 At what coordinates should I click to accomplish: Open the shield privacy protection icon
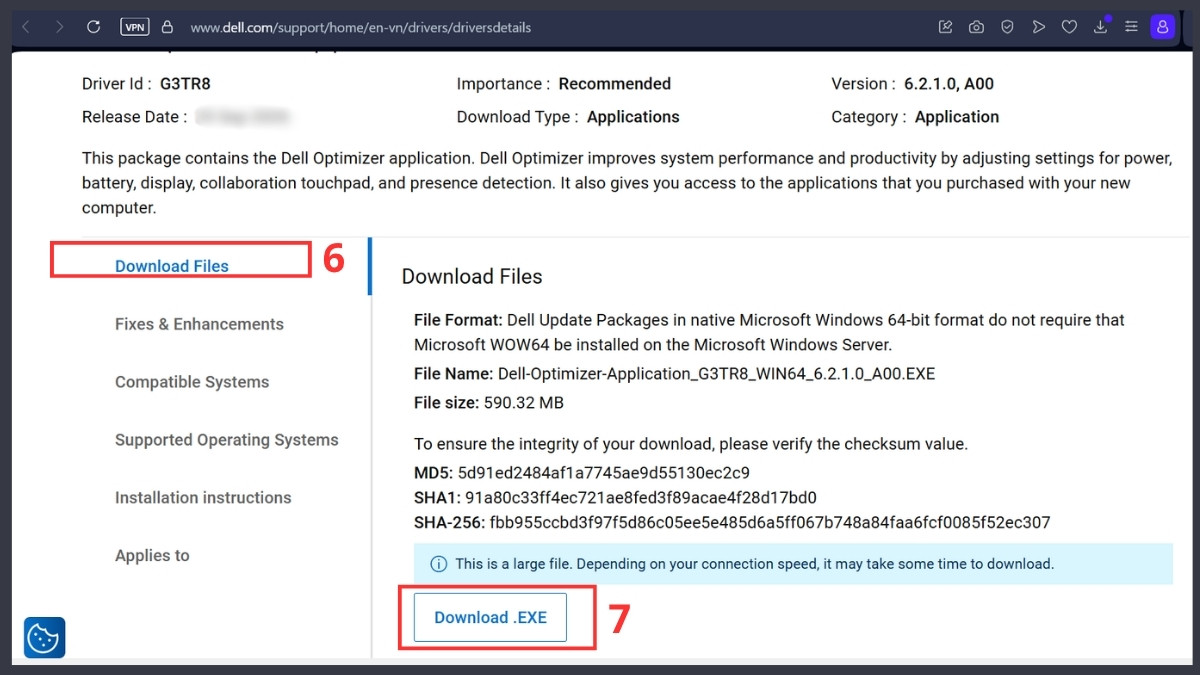(1007, 27)
